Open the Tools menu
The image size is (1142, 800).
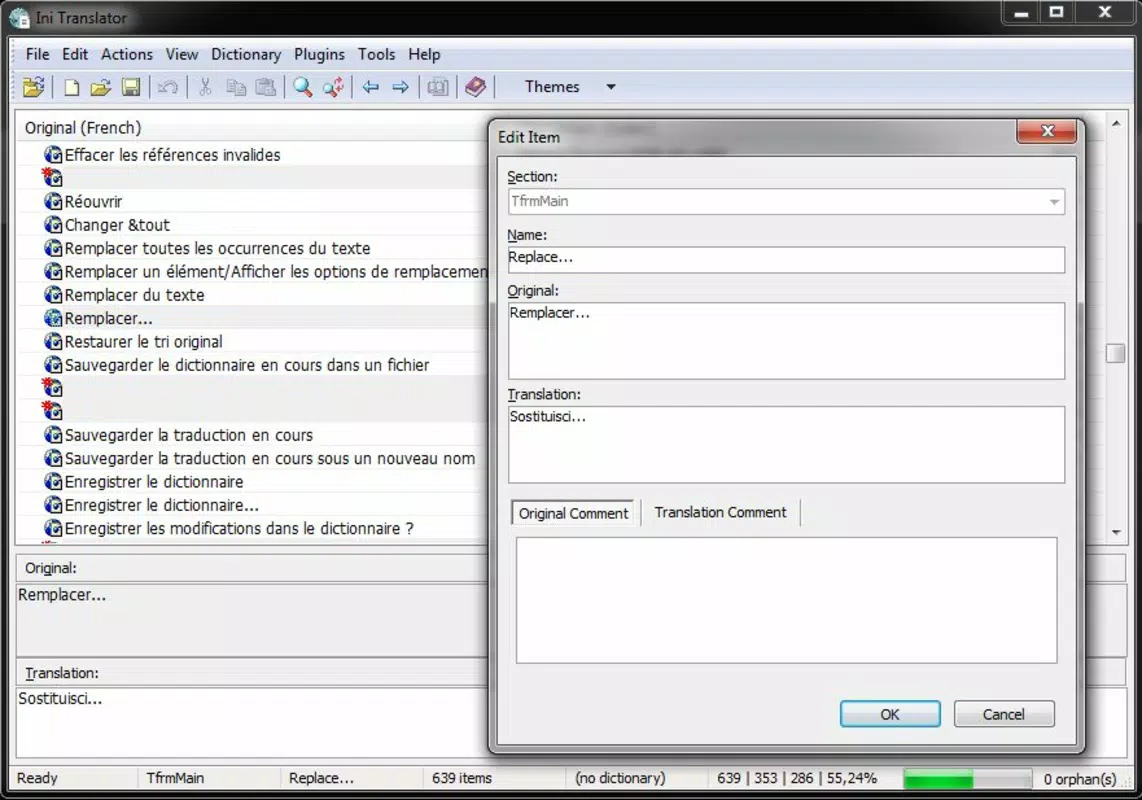click(x=376, y=54)
